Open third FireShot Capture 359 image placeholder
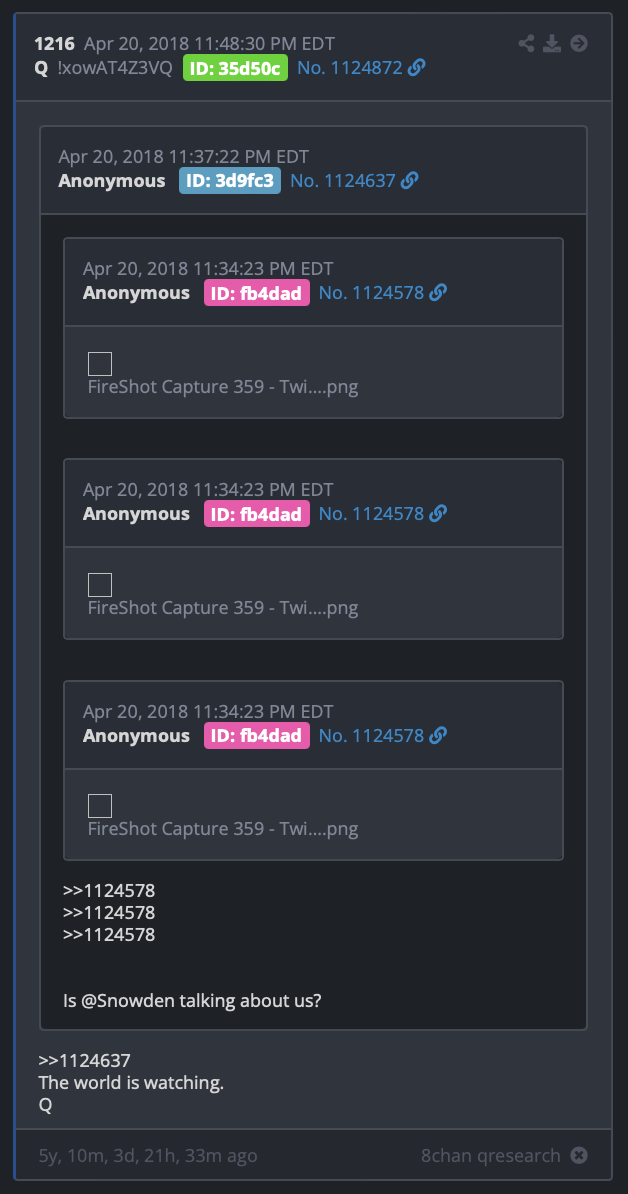Viewport: 628px width, 1194px height. coord(100,806)
